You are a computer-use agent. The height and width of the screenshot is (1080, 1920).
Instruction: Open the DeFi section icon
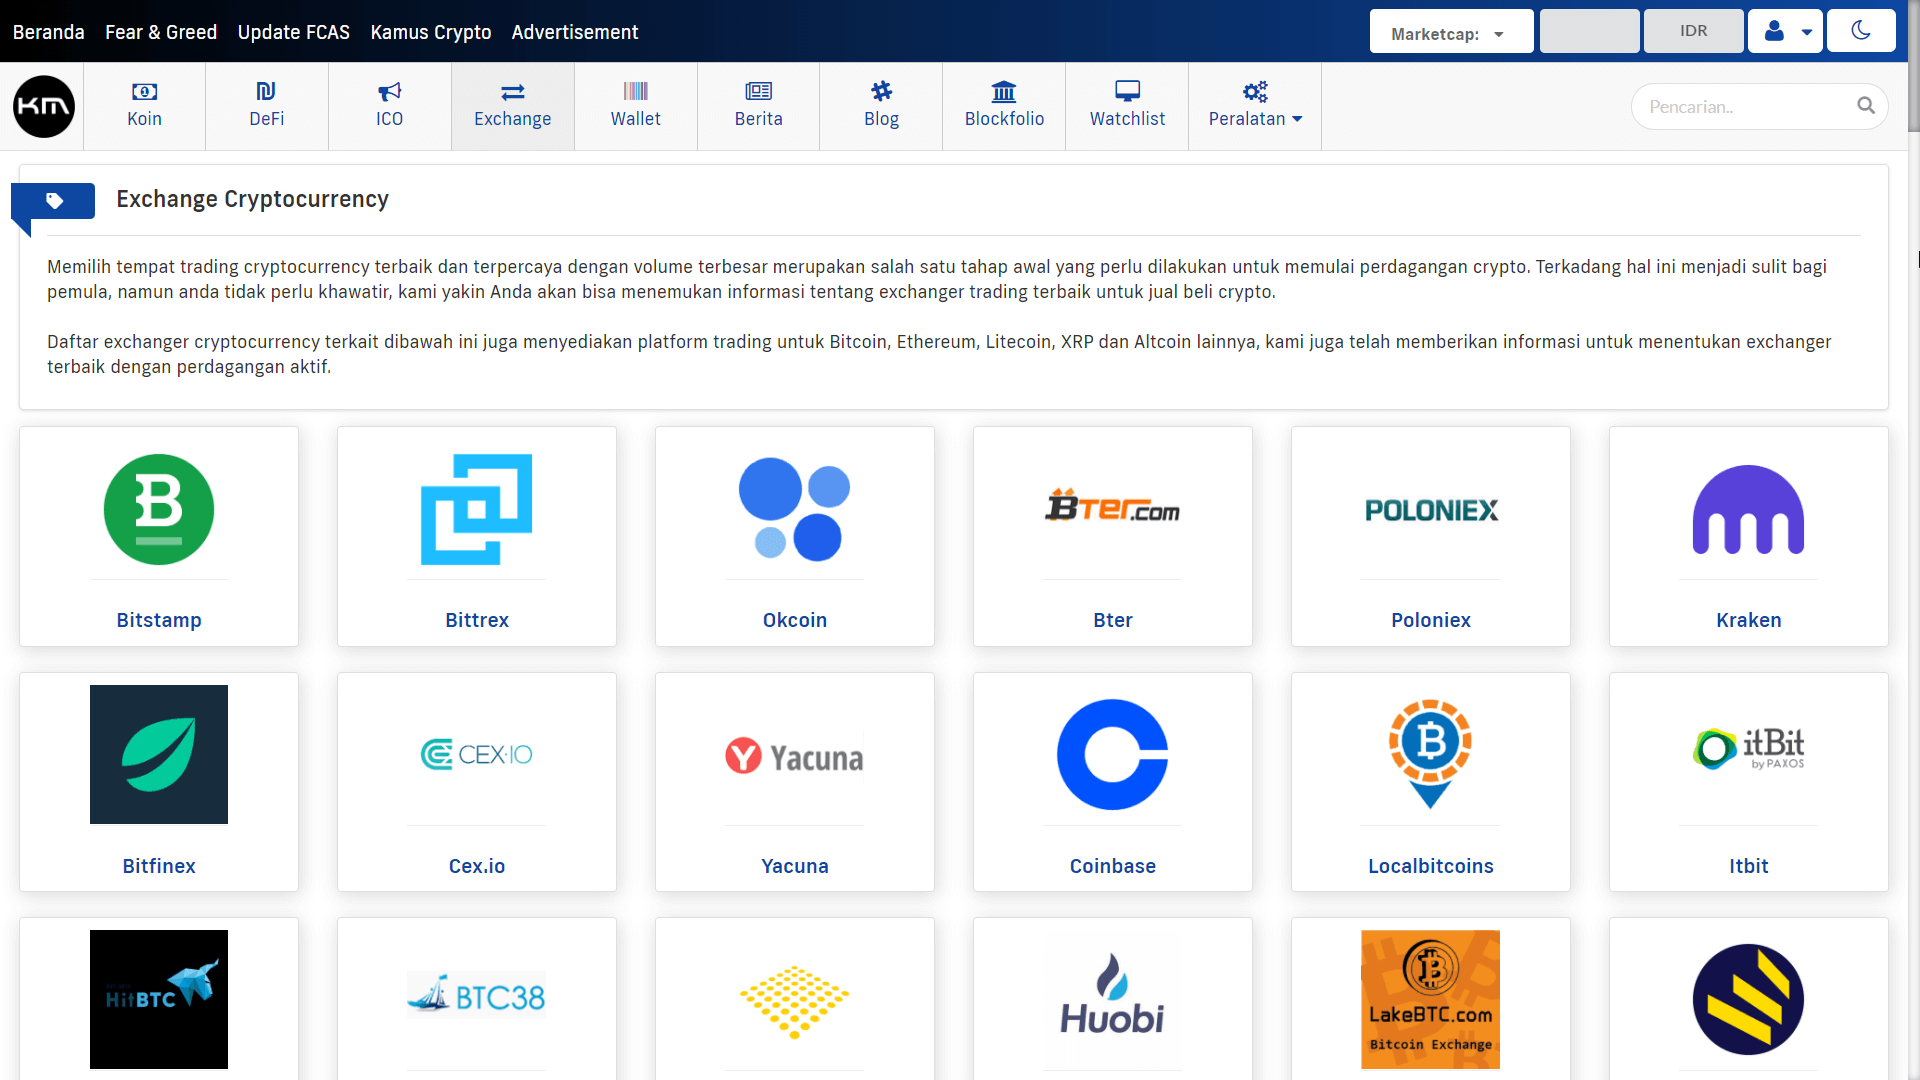pyautogui.click(x=266, y=90)
